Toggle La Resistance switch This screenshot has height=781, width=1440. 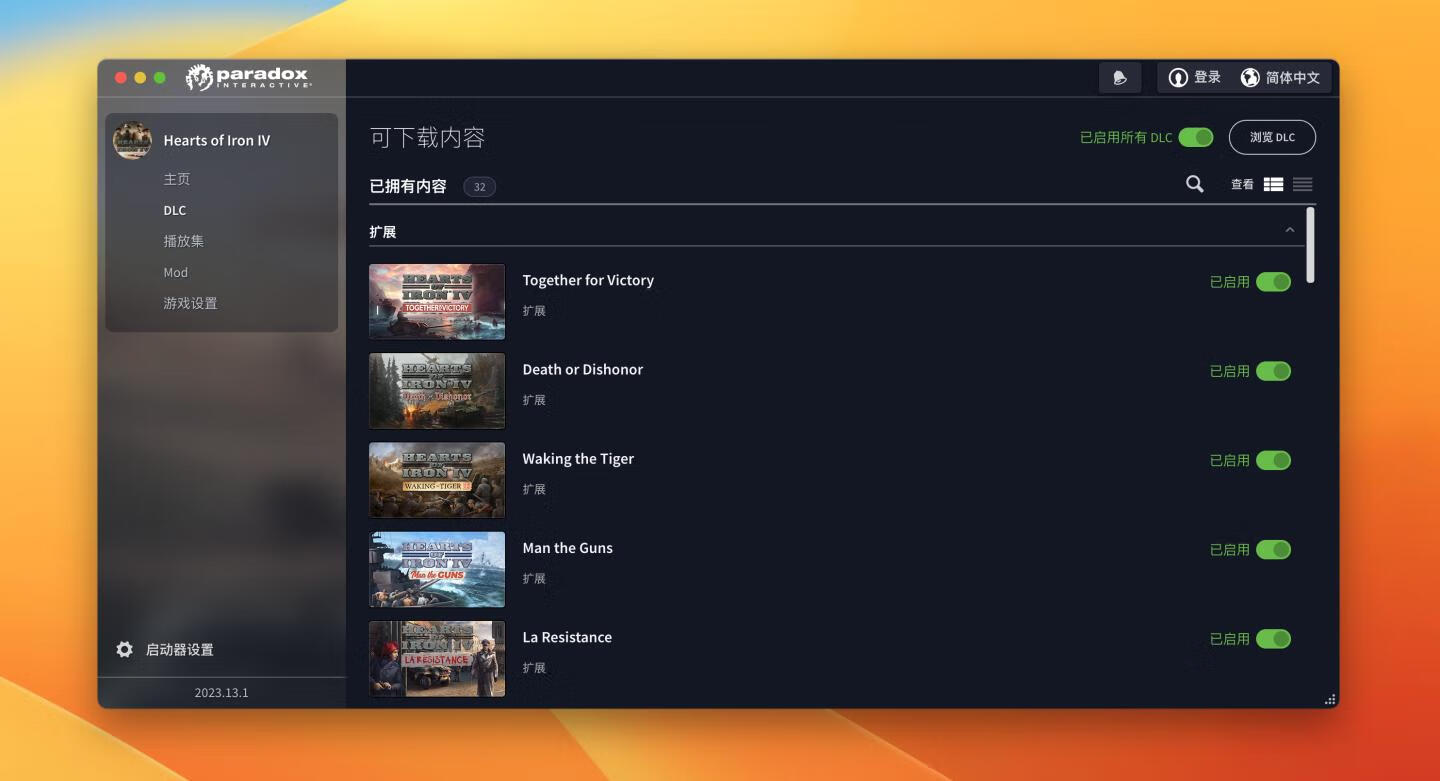pos(1273,638)
